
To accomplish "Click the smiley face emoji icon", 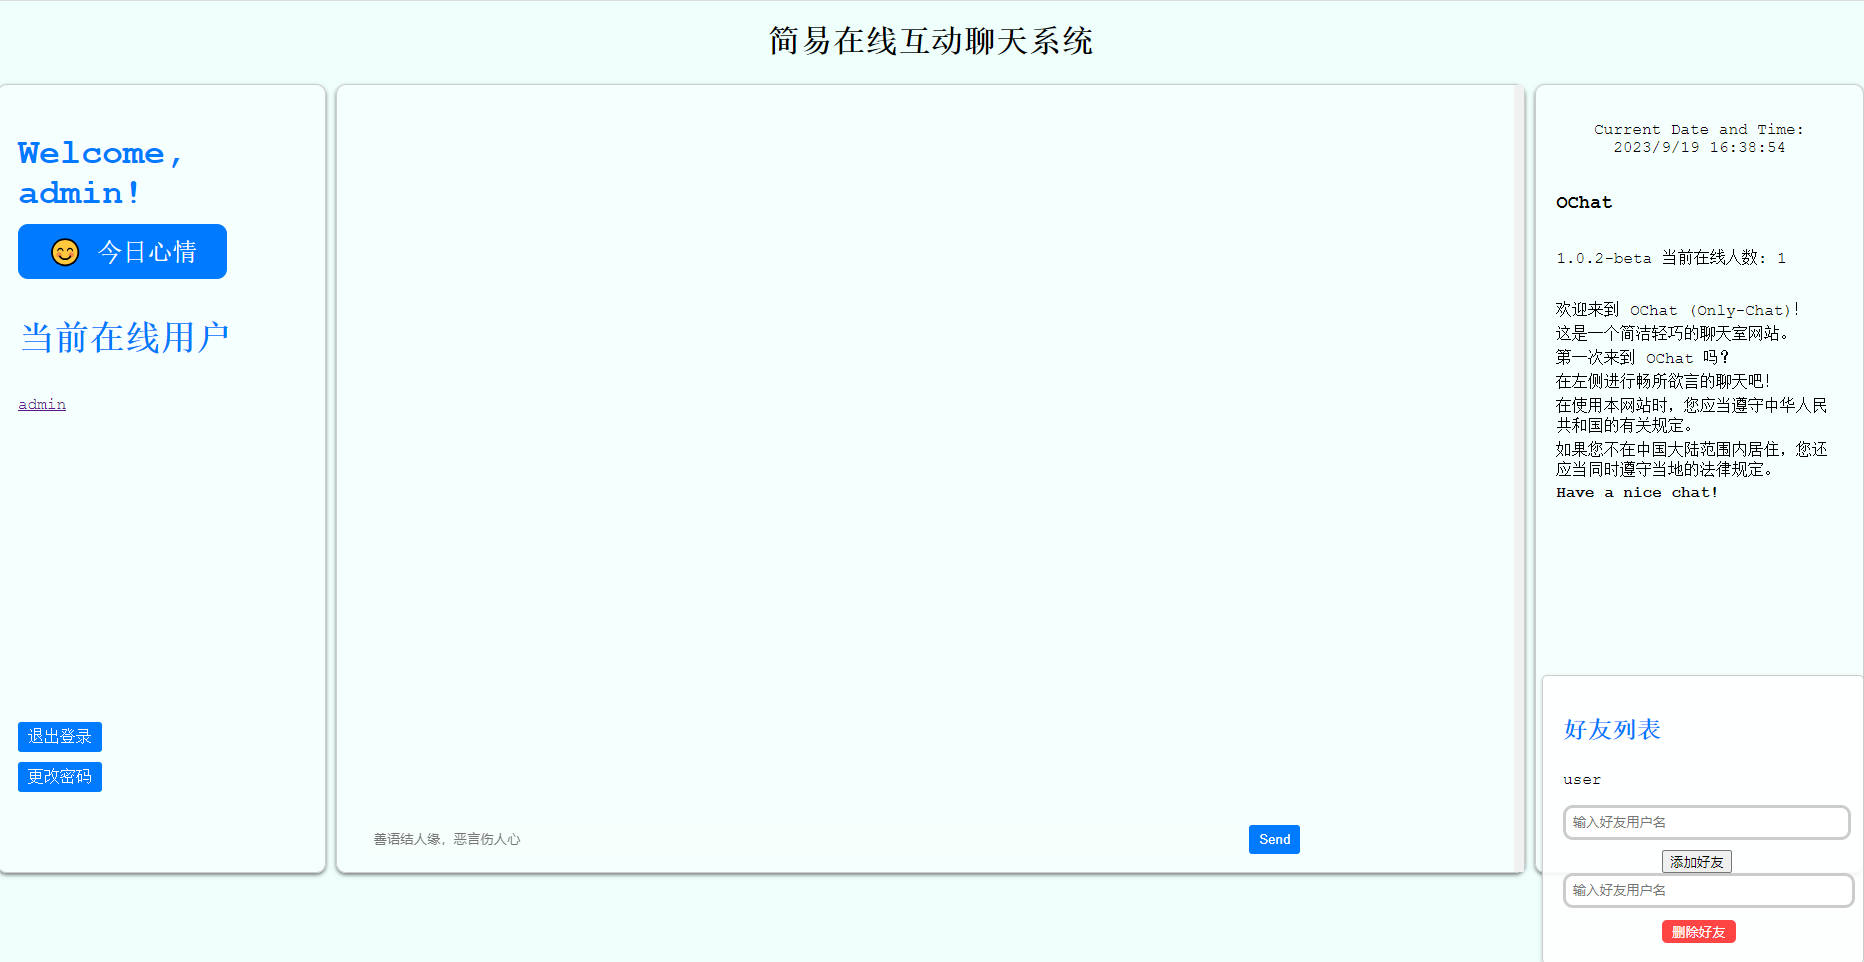I will coord(63,252).
